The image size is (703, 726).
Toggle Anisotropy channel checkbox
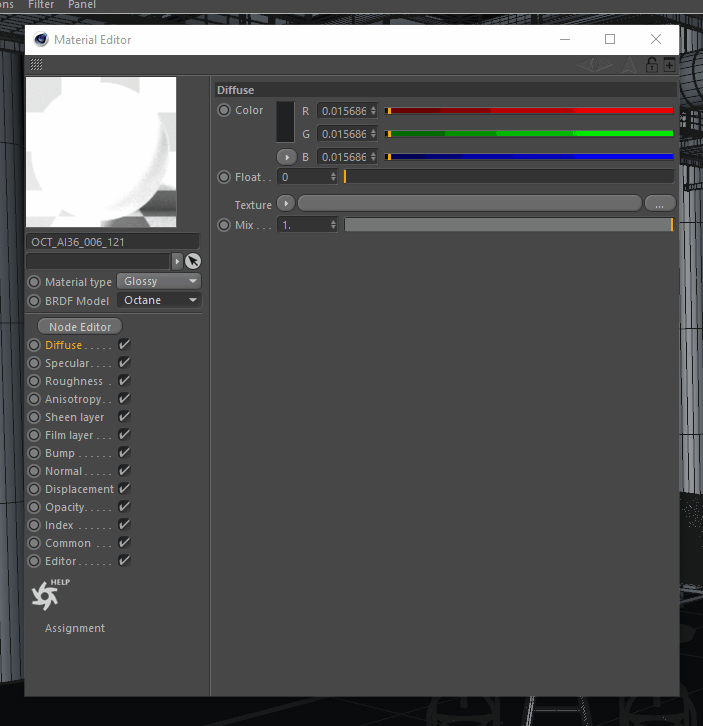[x=124, y=399]
